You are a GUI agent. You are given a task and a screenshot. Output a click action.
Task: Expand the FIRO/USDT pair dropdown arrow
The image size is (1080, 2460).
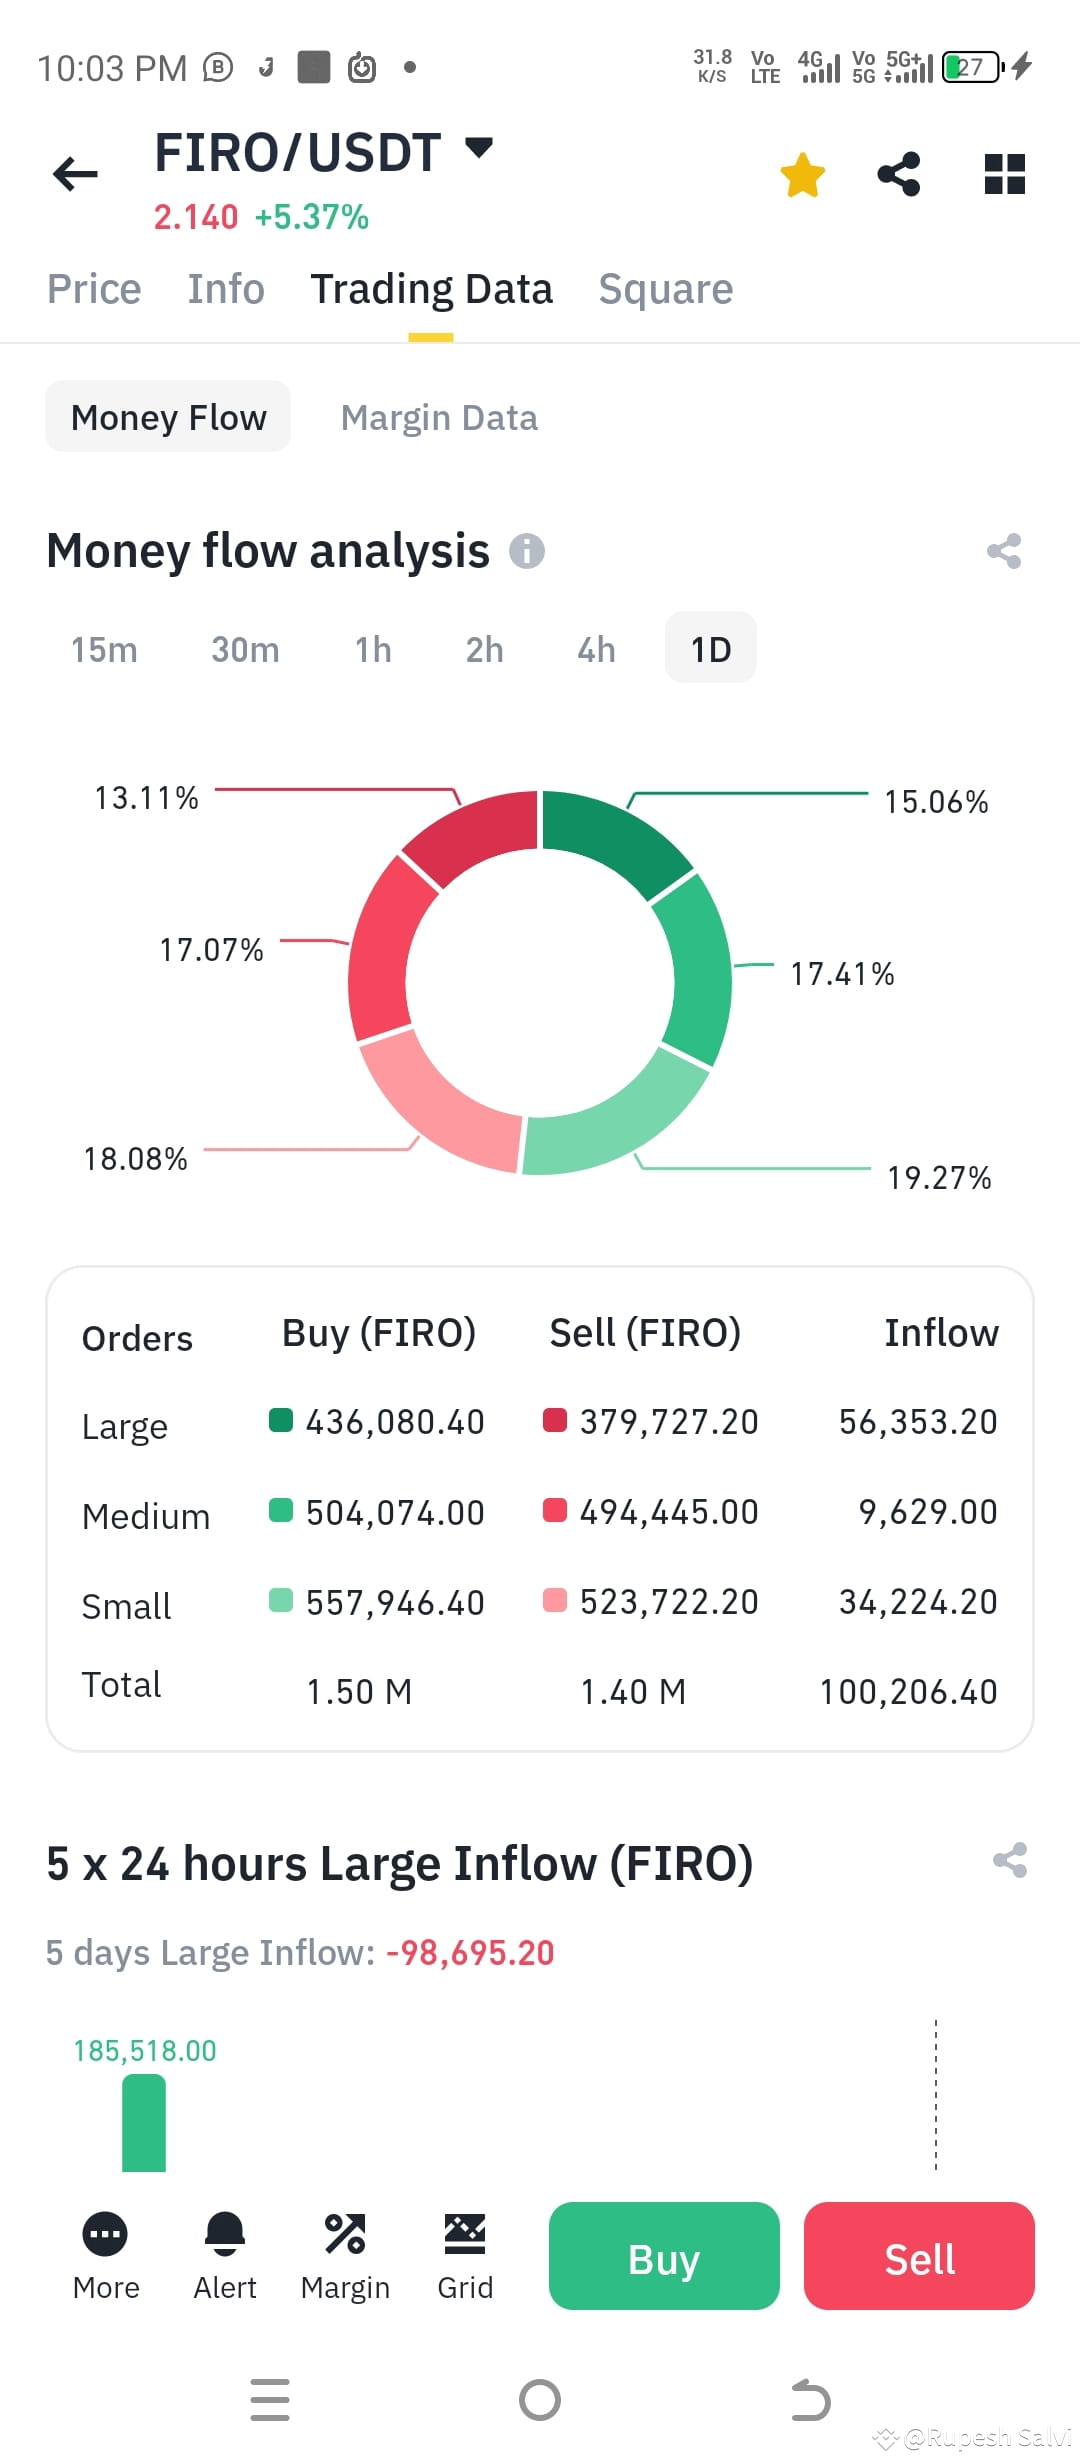479,148
